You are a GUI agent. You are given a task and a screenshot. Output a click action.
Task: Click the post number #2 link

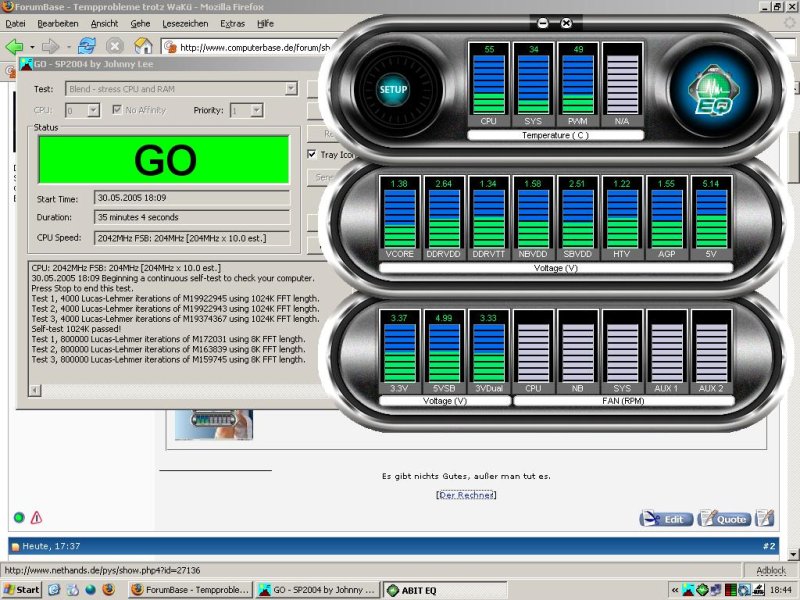click(x=769, y=546)
